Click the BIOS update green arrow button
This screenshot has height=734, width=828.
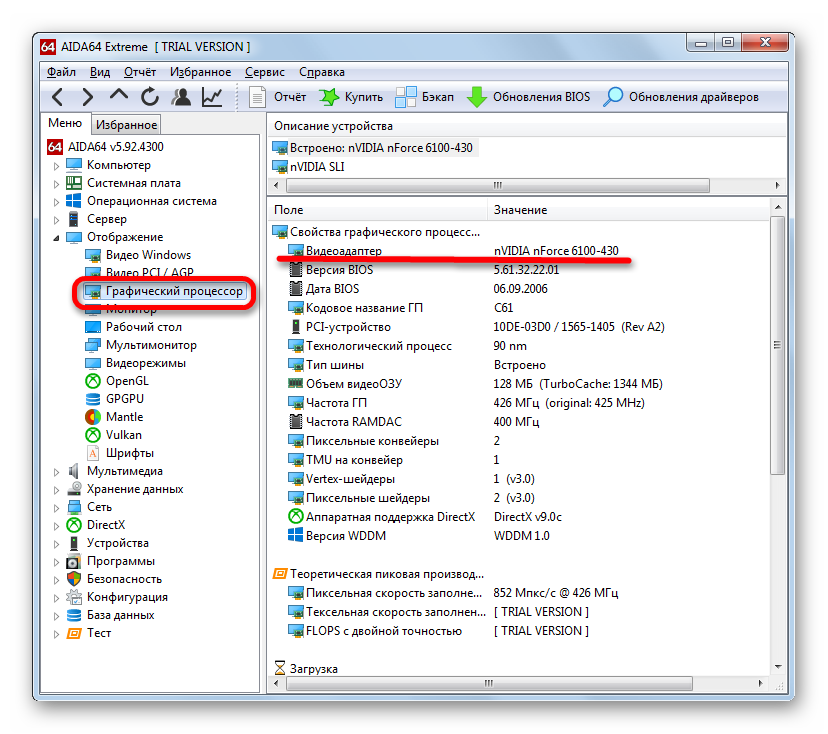529,97
